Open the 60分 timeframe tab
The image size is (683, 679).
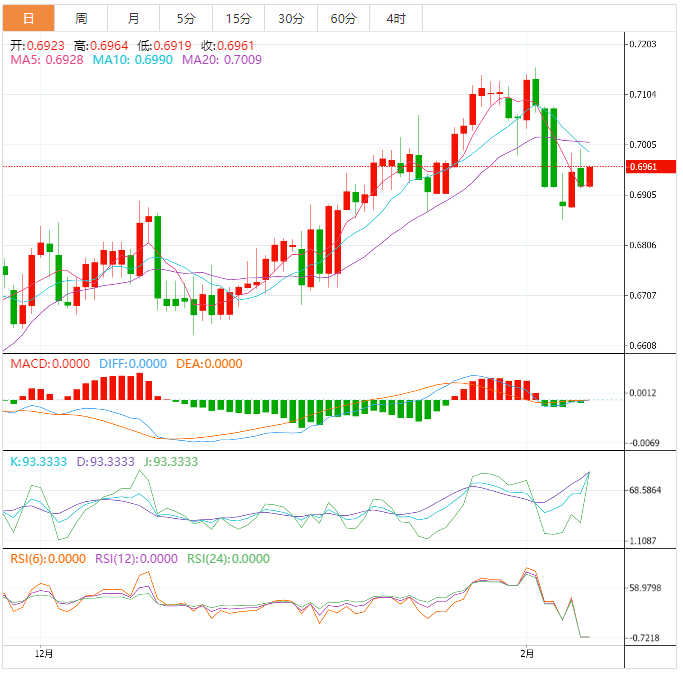tap(343, 18)
